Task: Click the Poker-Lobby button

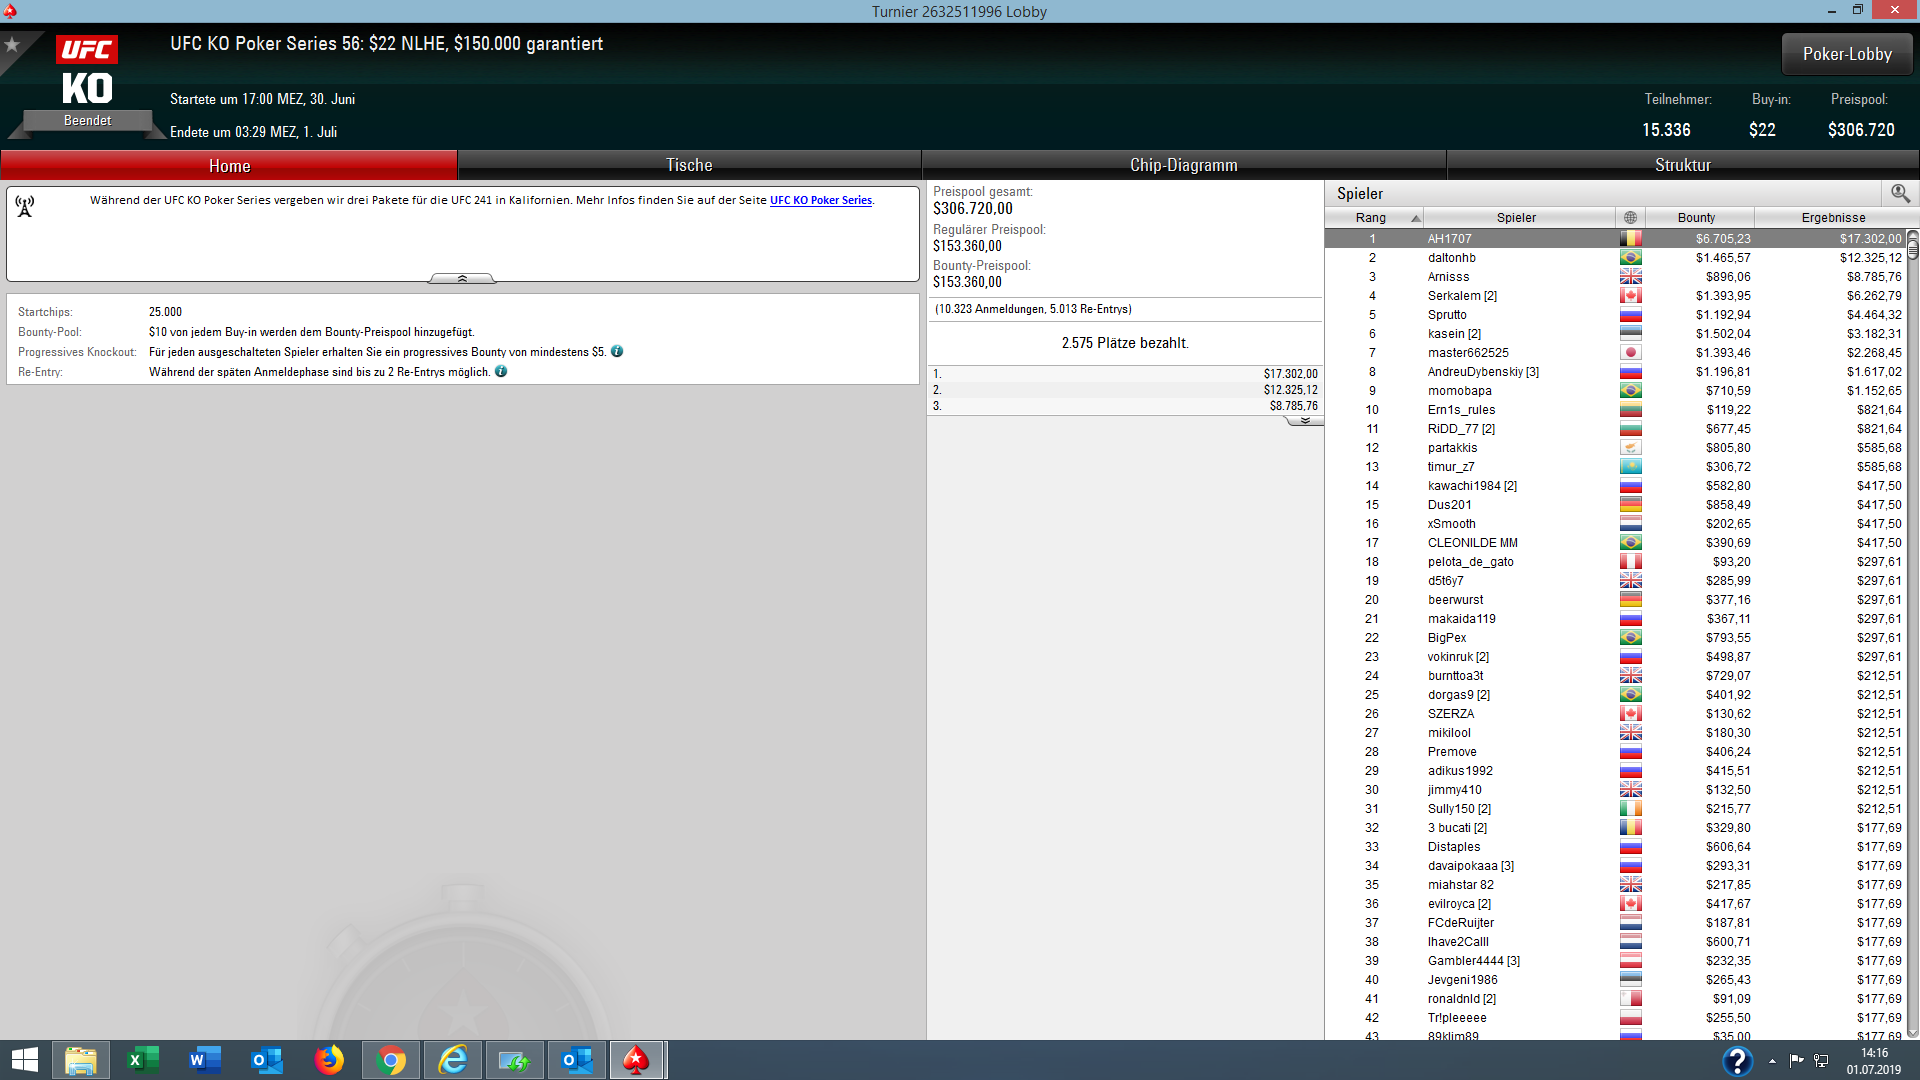Action: coord(1846,54)
